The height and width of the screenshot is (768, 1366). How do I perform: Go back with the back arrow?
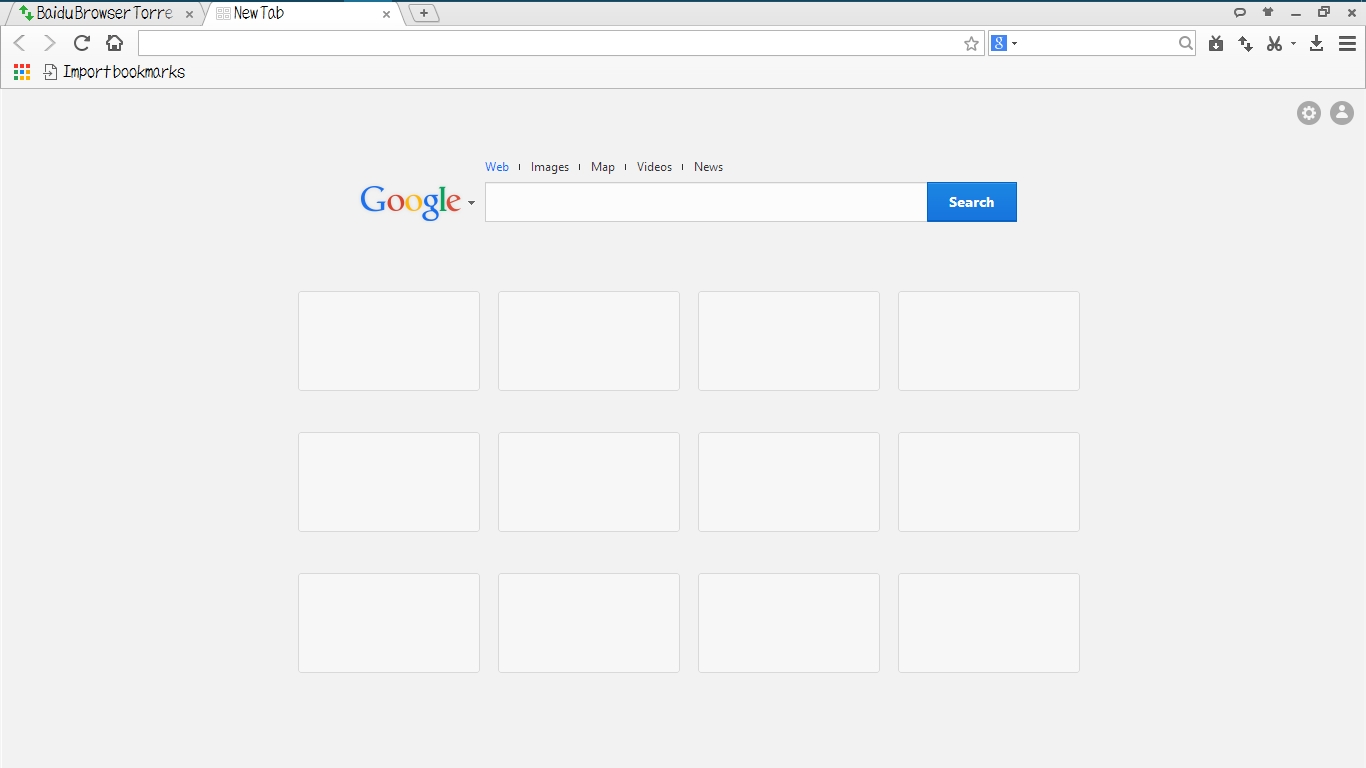pos(20,43)
